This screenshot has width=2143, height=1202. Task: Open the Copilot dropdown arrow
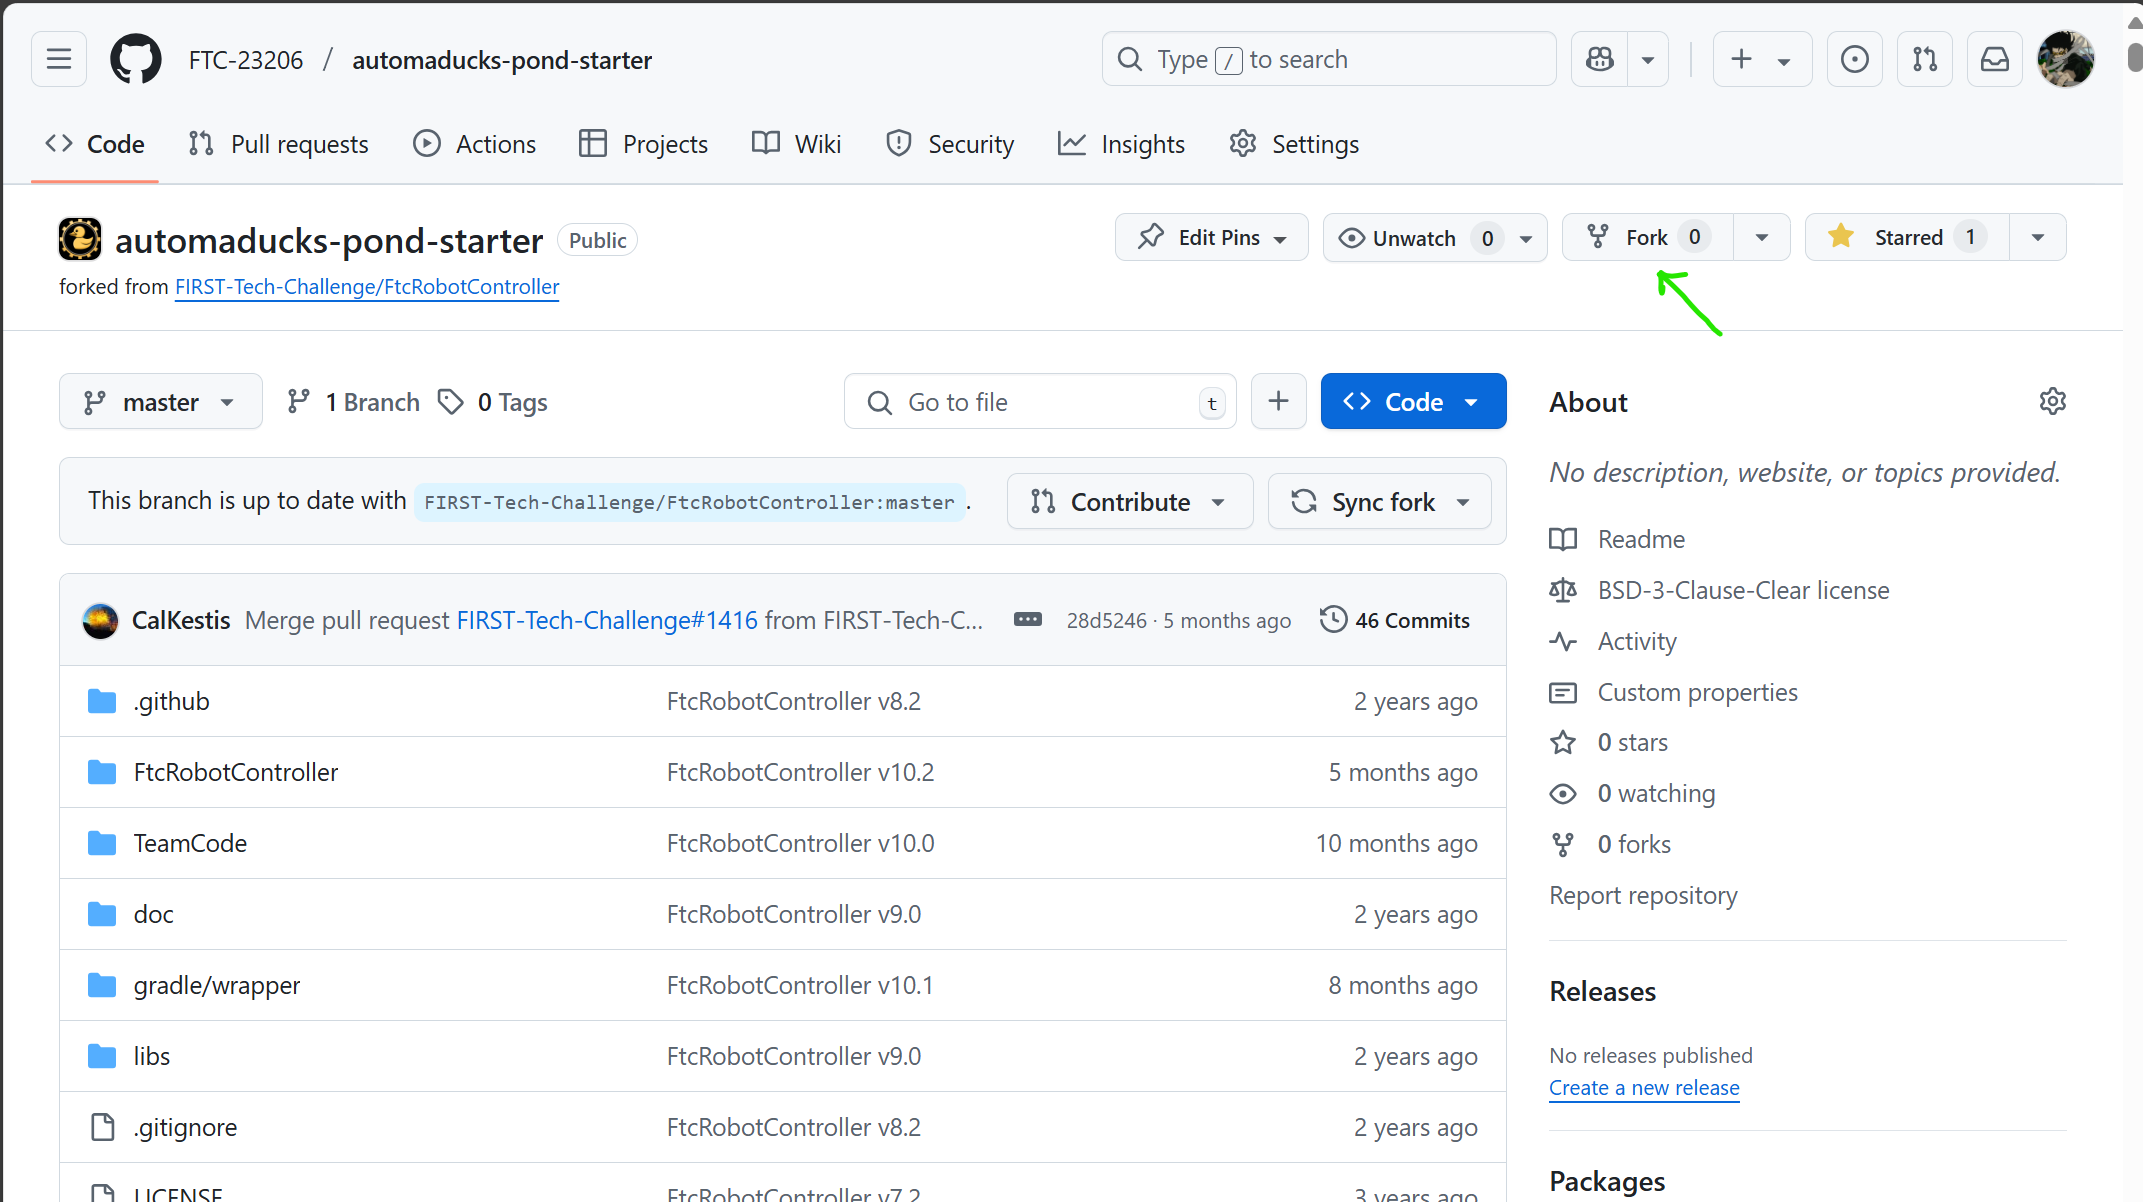point(1647,59)
